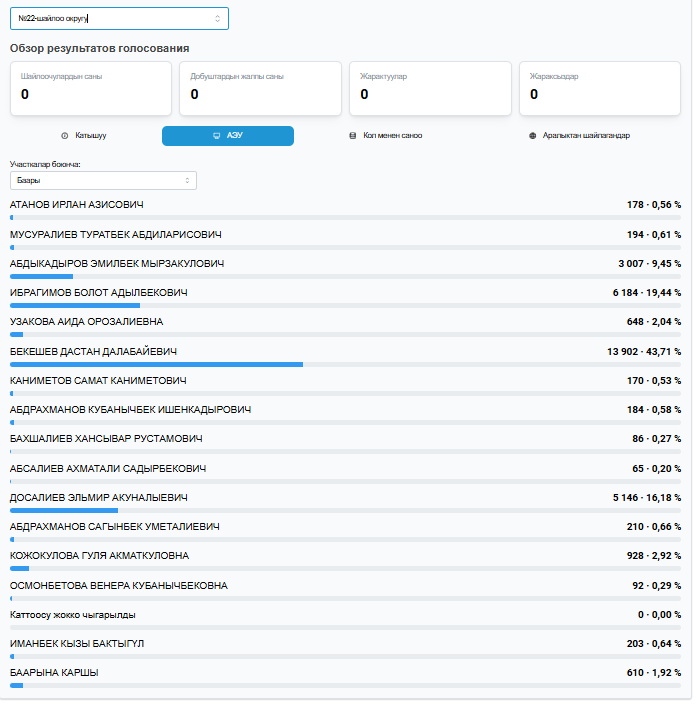The image size is (700, 705).
Task: Click the monitor icon in АЭУ tab
Action: pos(216,136)
